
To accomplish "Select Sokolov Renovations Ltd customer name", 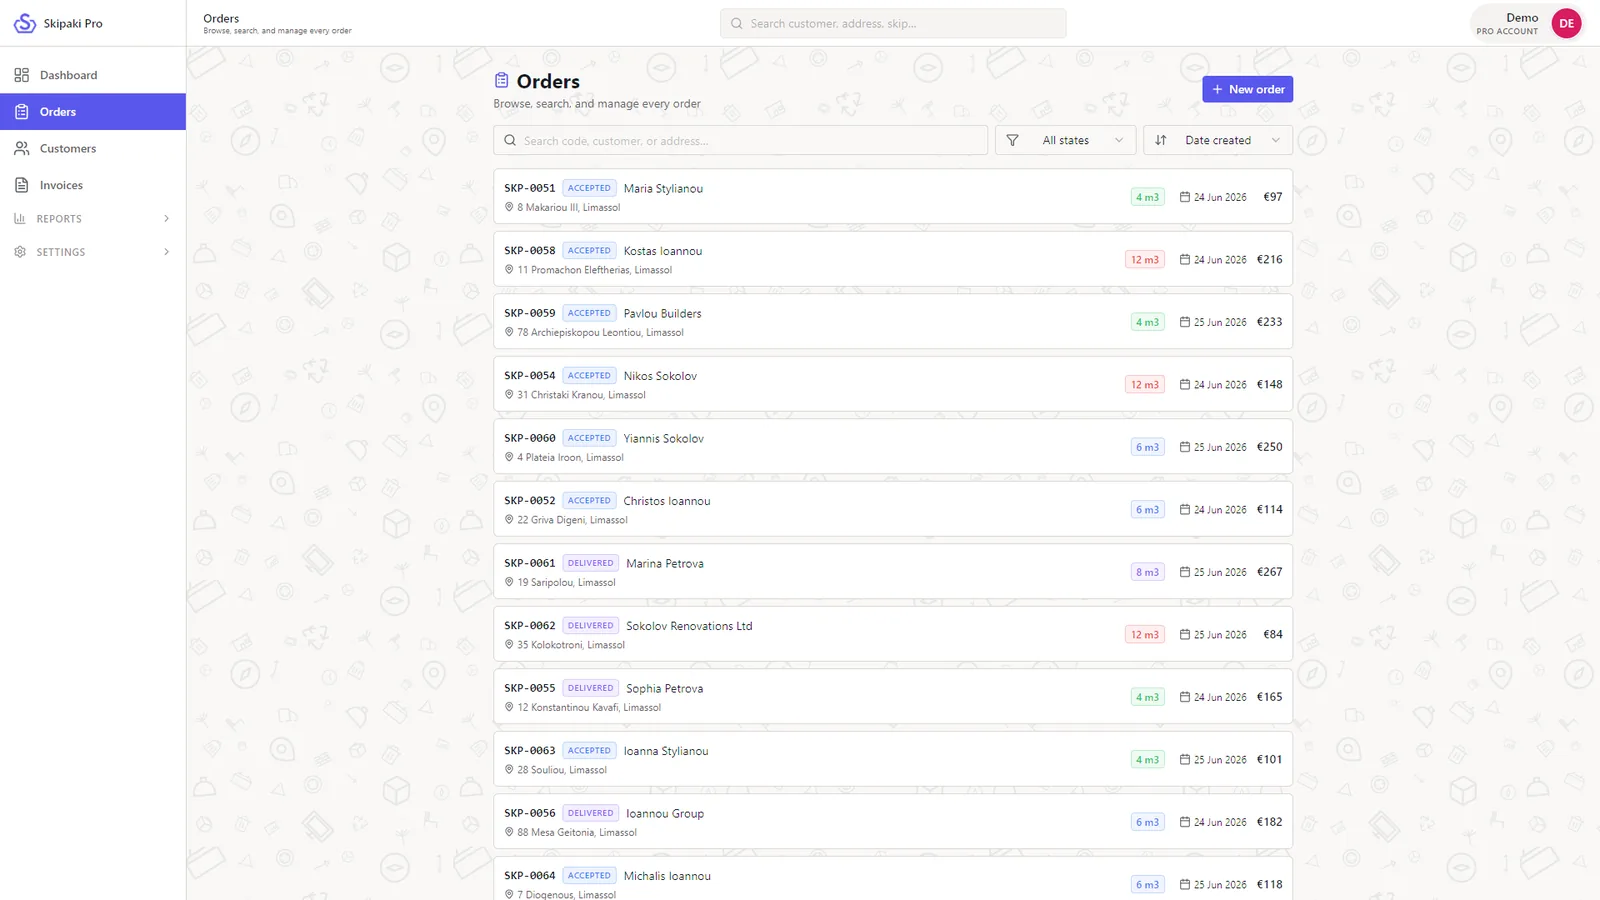I will tap(689, 626).
